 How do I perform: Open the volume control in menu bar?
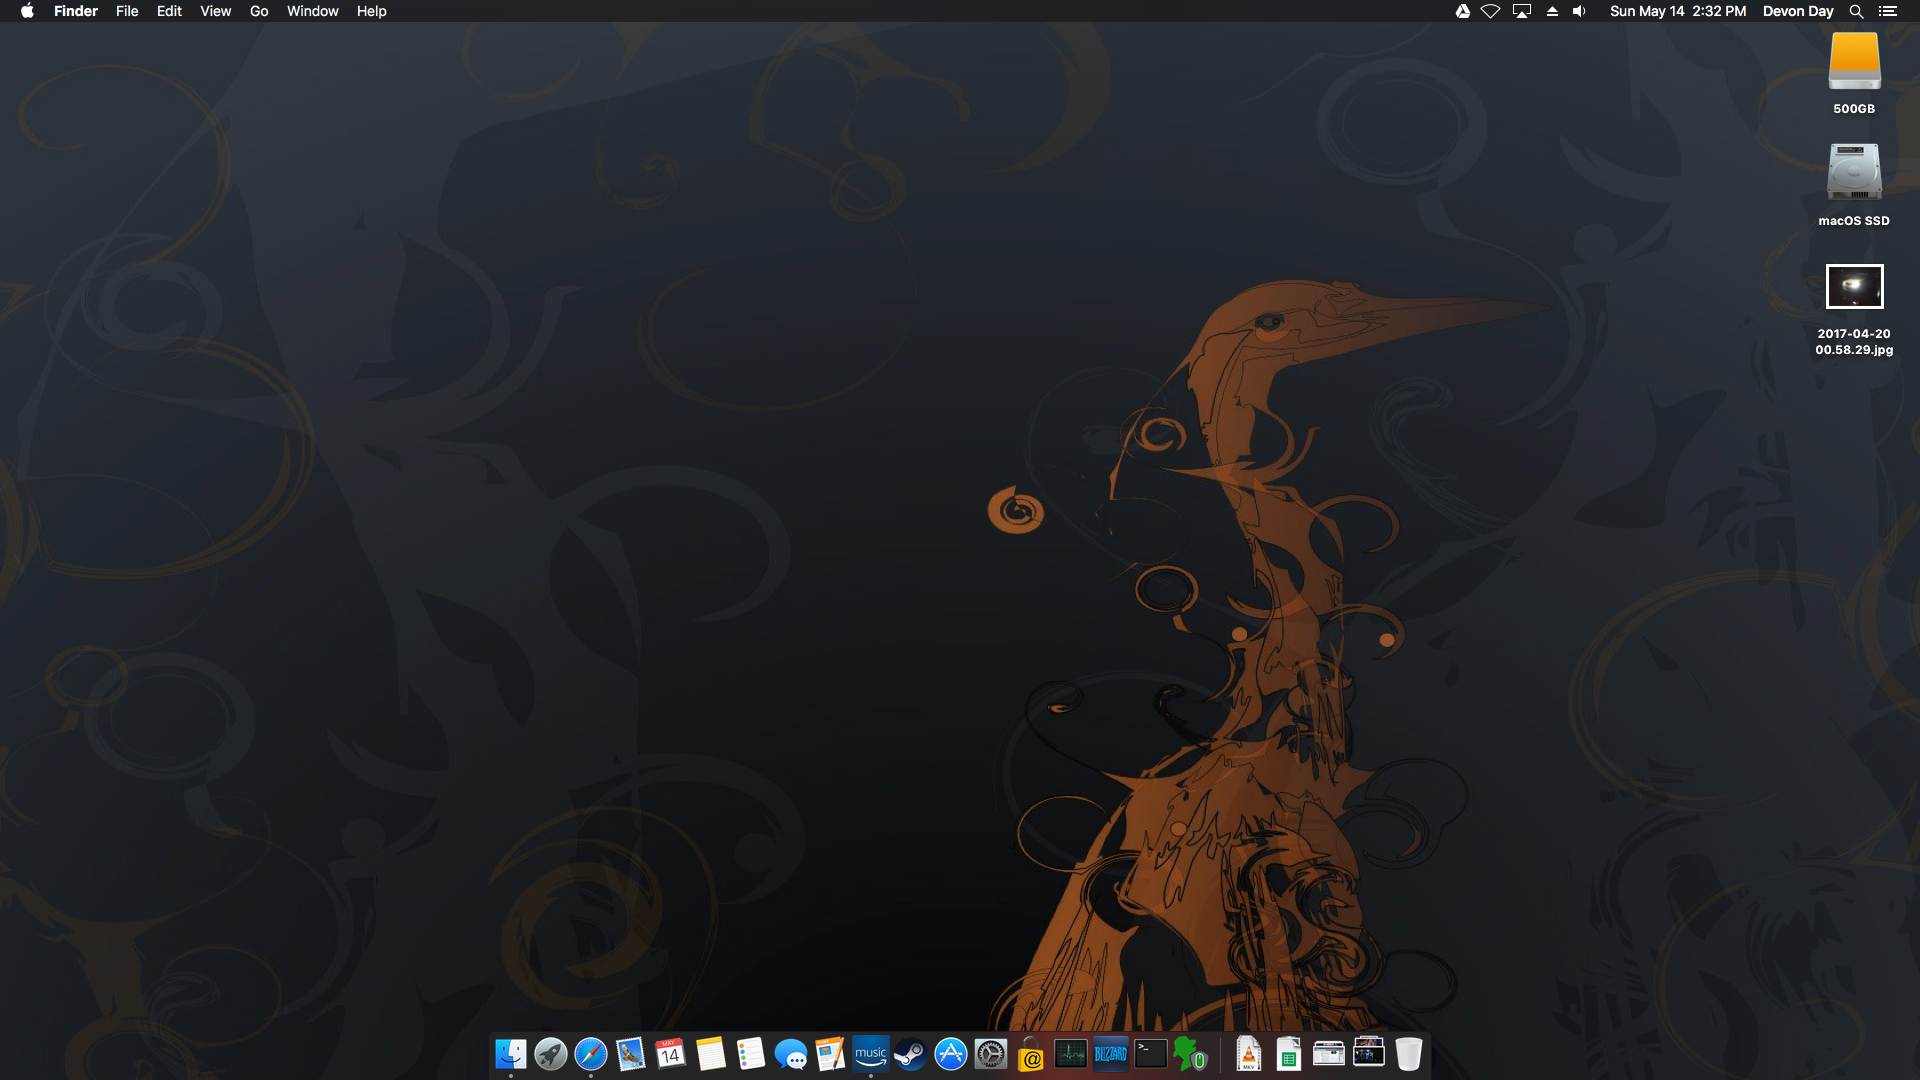pyautogui.click(x=1579, y=11)
